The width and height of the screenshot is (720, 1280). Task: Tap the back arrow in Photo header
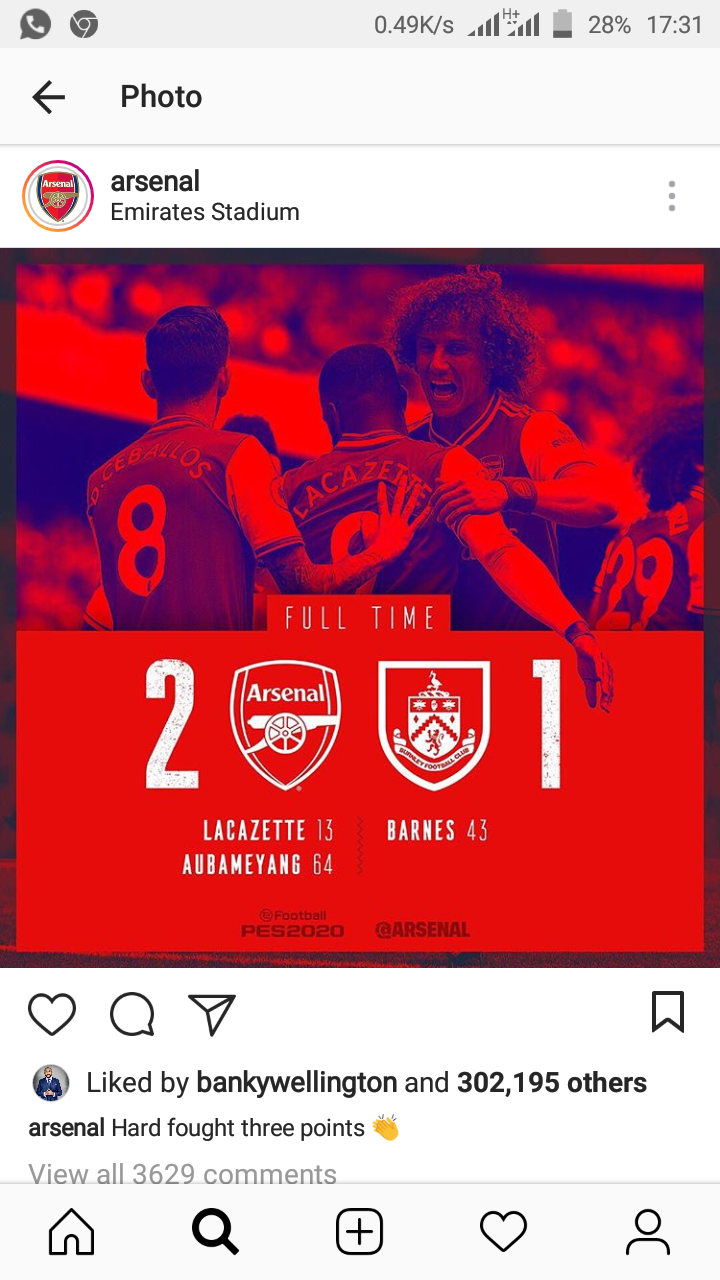[48, 97]
